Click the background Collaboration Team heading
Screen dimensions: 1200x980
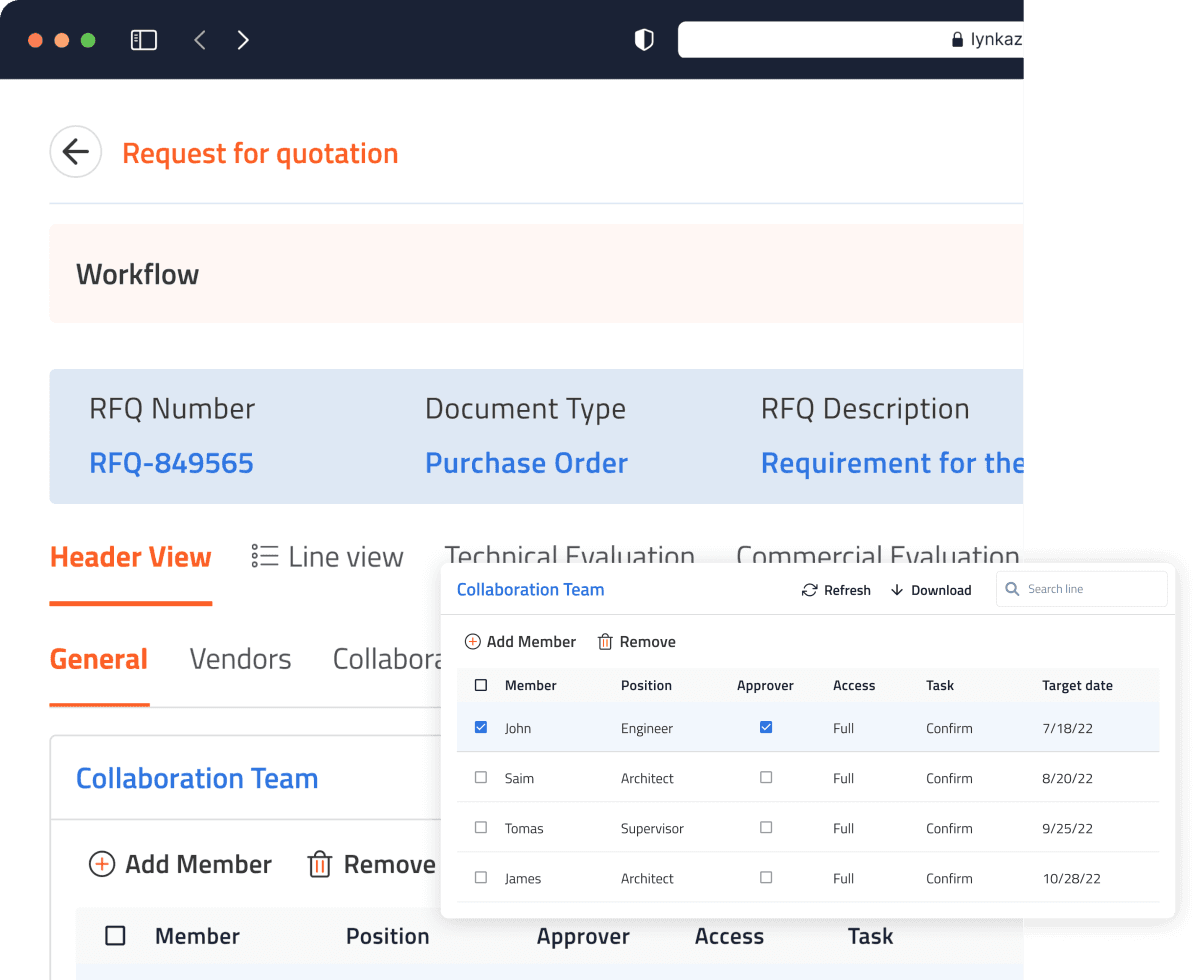197,778
